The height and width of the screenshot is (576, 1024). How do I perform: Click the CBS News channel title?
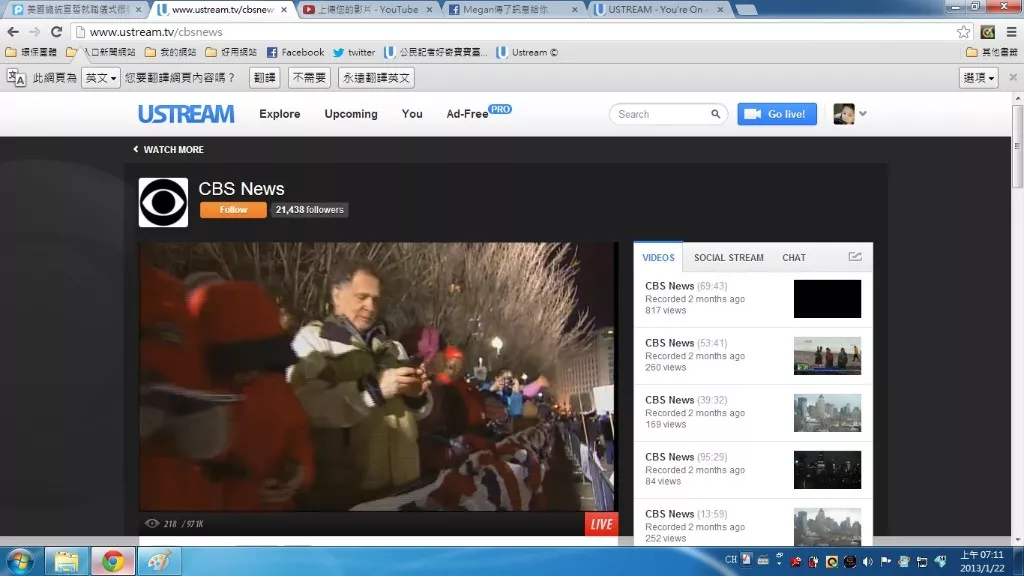[x=242, y=189]
